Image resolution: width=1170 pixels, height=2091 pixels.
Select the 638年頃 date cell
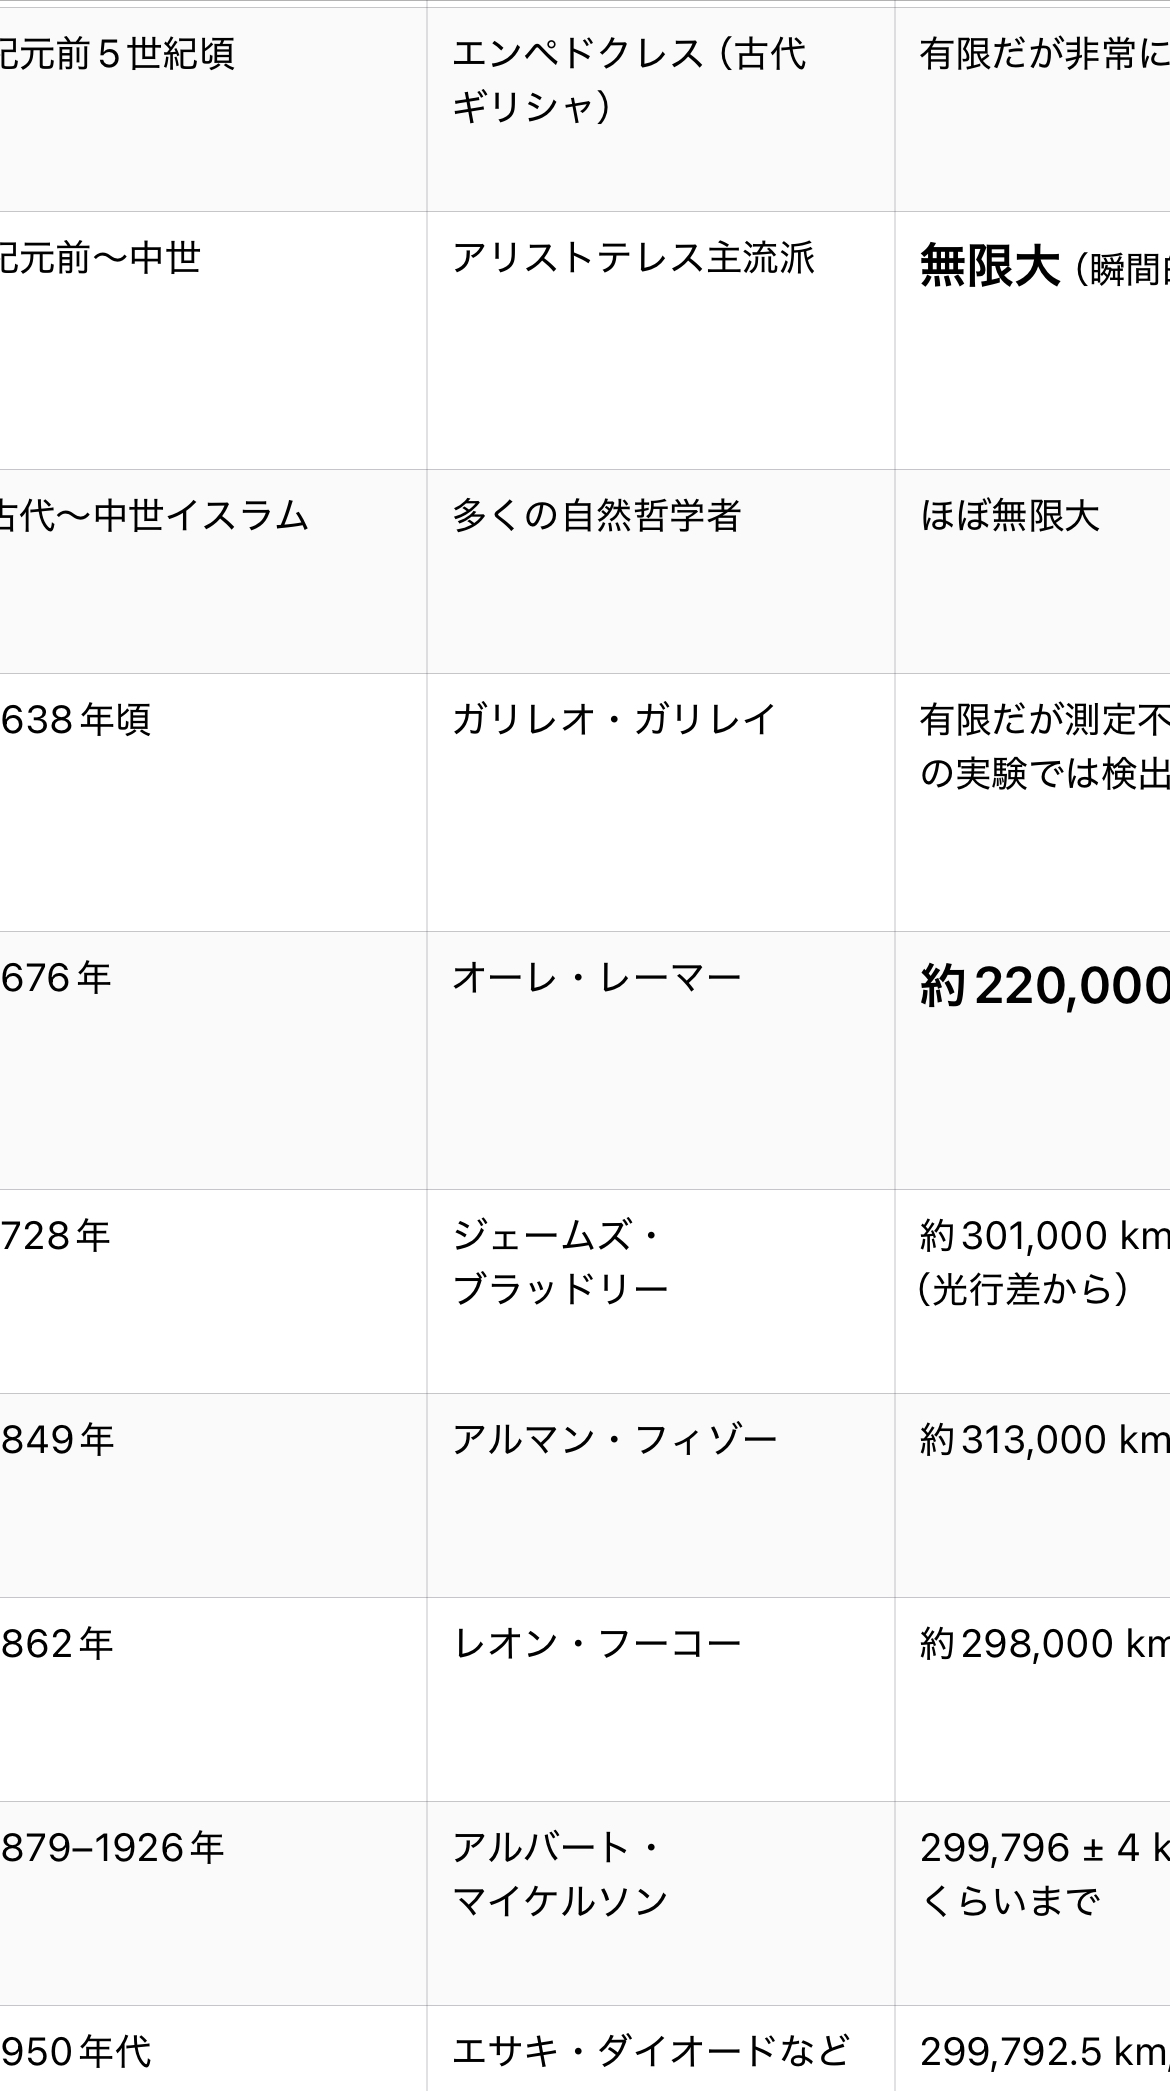(x=76, y=720)
